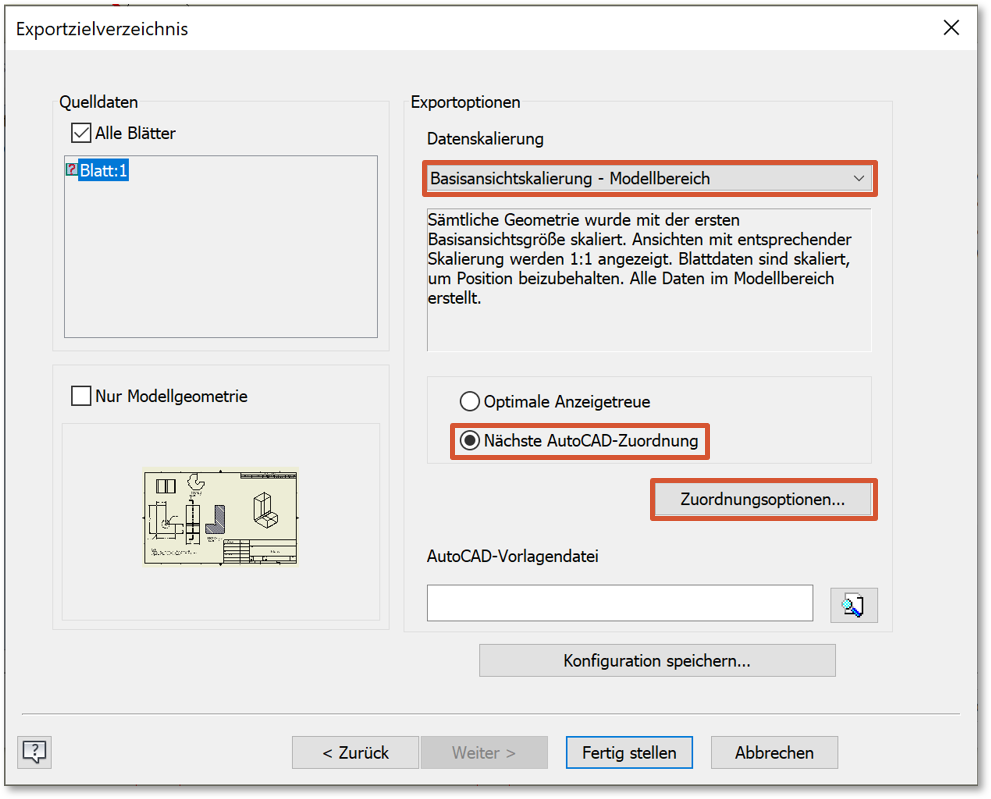Click the AutoCAD-Vorlagendatei input field
991x799 pixels.
coord(620,603)
